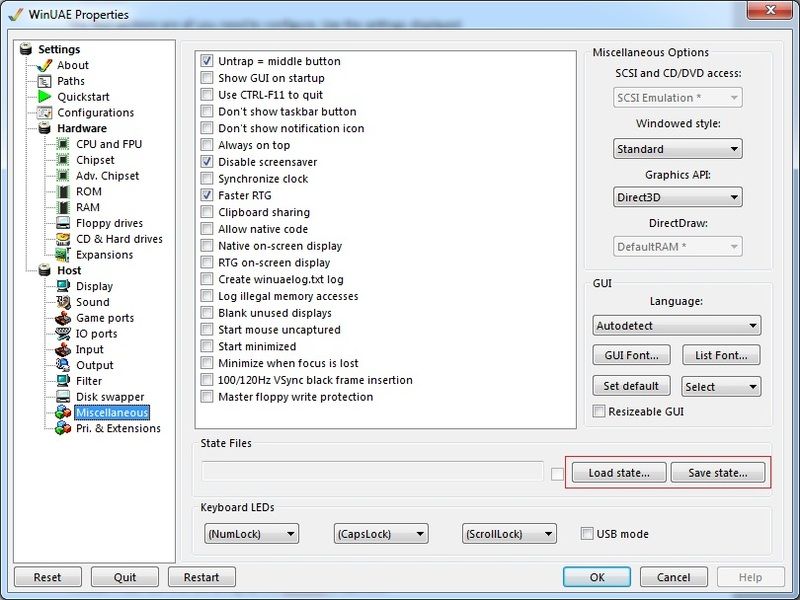Image resolution: width=800 pixels, height=600 pixels.
Task: Toggle the USB mode checkbox
Action: coord(588,534)
